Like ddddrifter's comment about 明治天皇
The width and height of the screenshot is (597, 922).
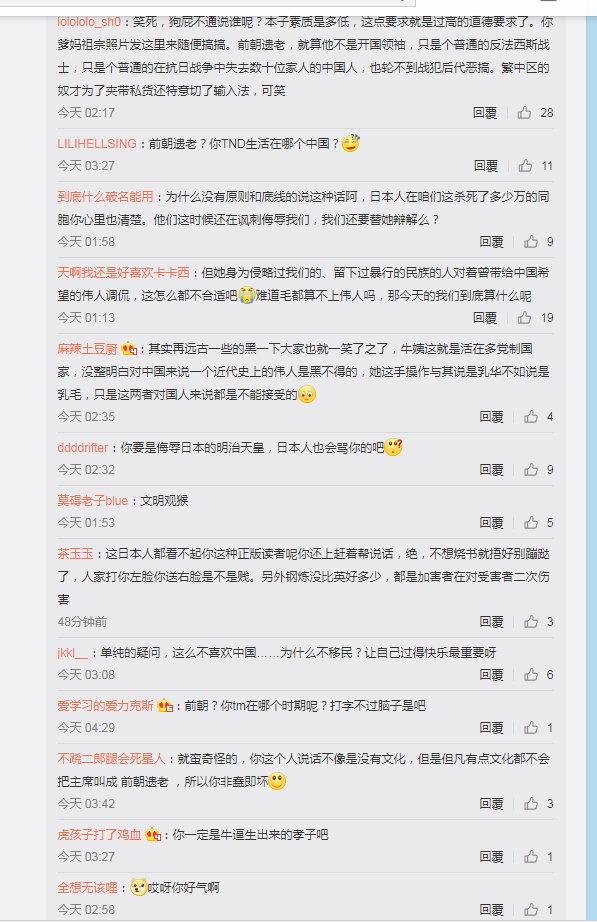point(531,469)
